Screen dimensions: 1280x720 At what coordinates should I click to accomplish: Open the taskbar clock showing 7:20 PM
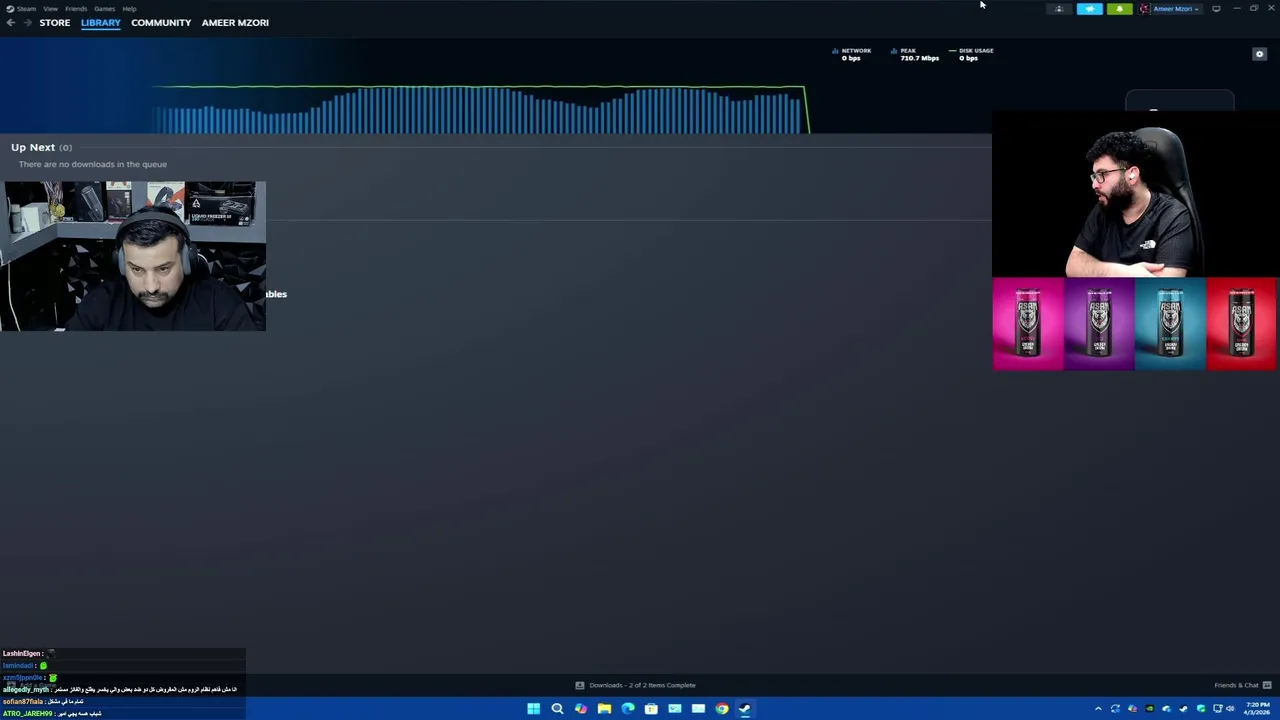pos(1257,709)
